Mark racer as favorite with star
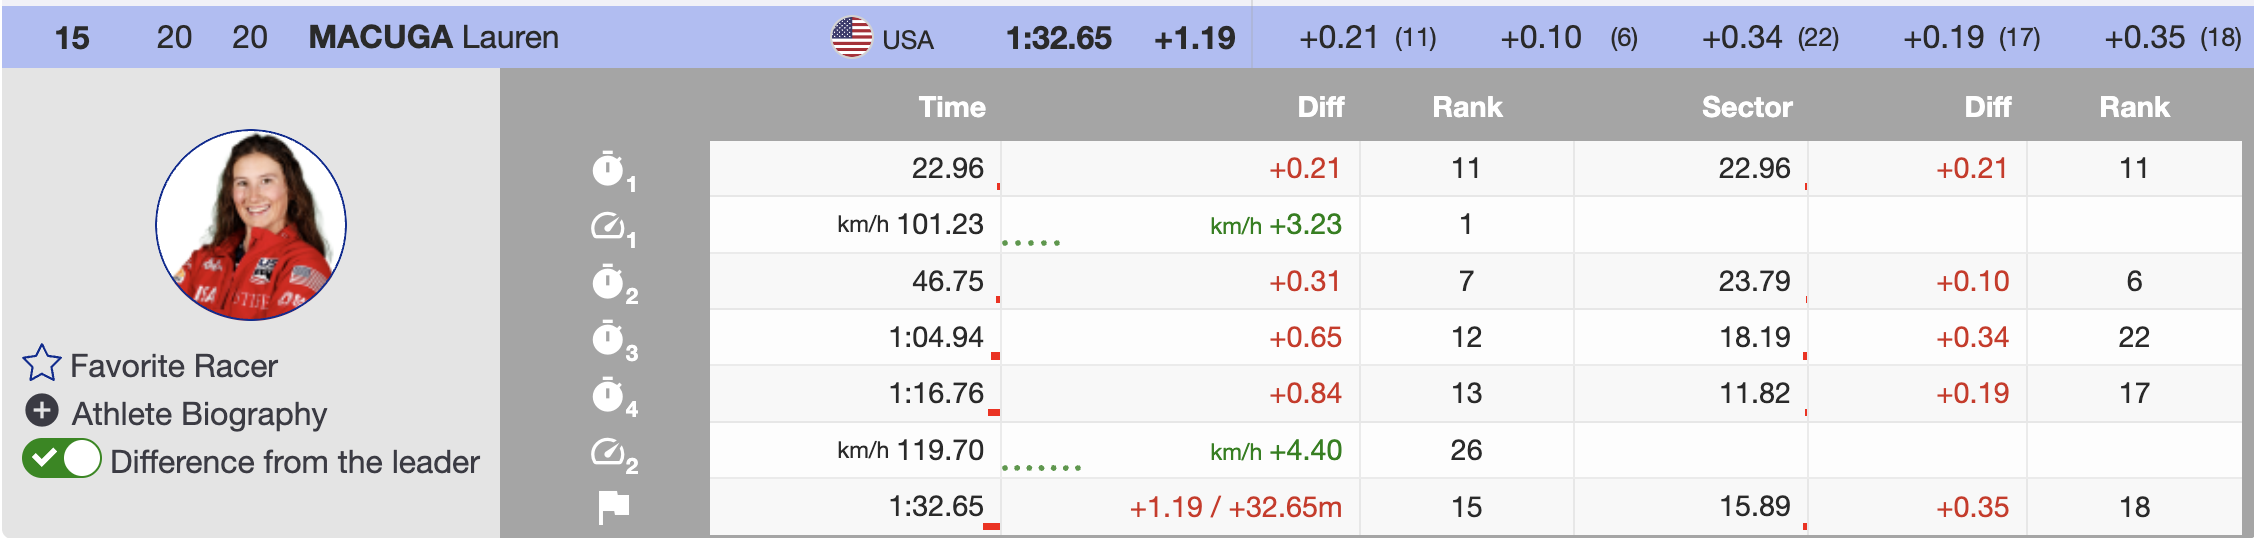This screenshot has width=2254, height=538. click(x=42, y=364)
